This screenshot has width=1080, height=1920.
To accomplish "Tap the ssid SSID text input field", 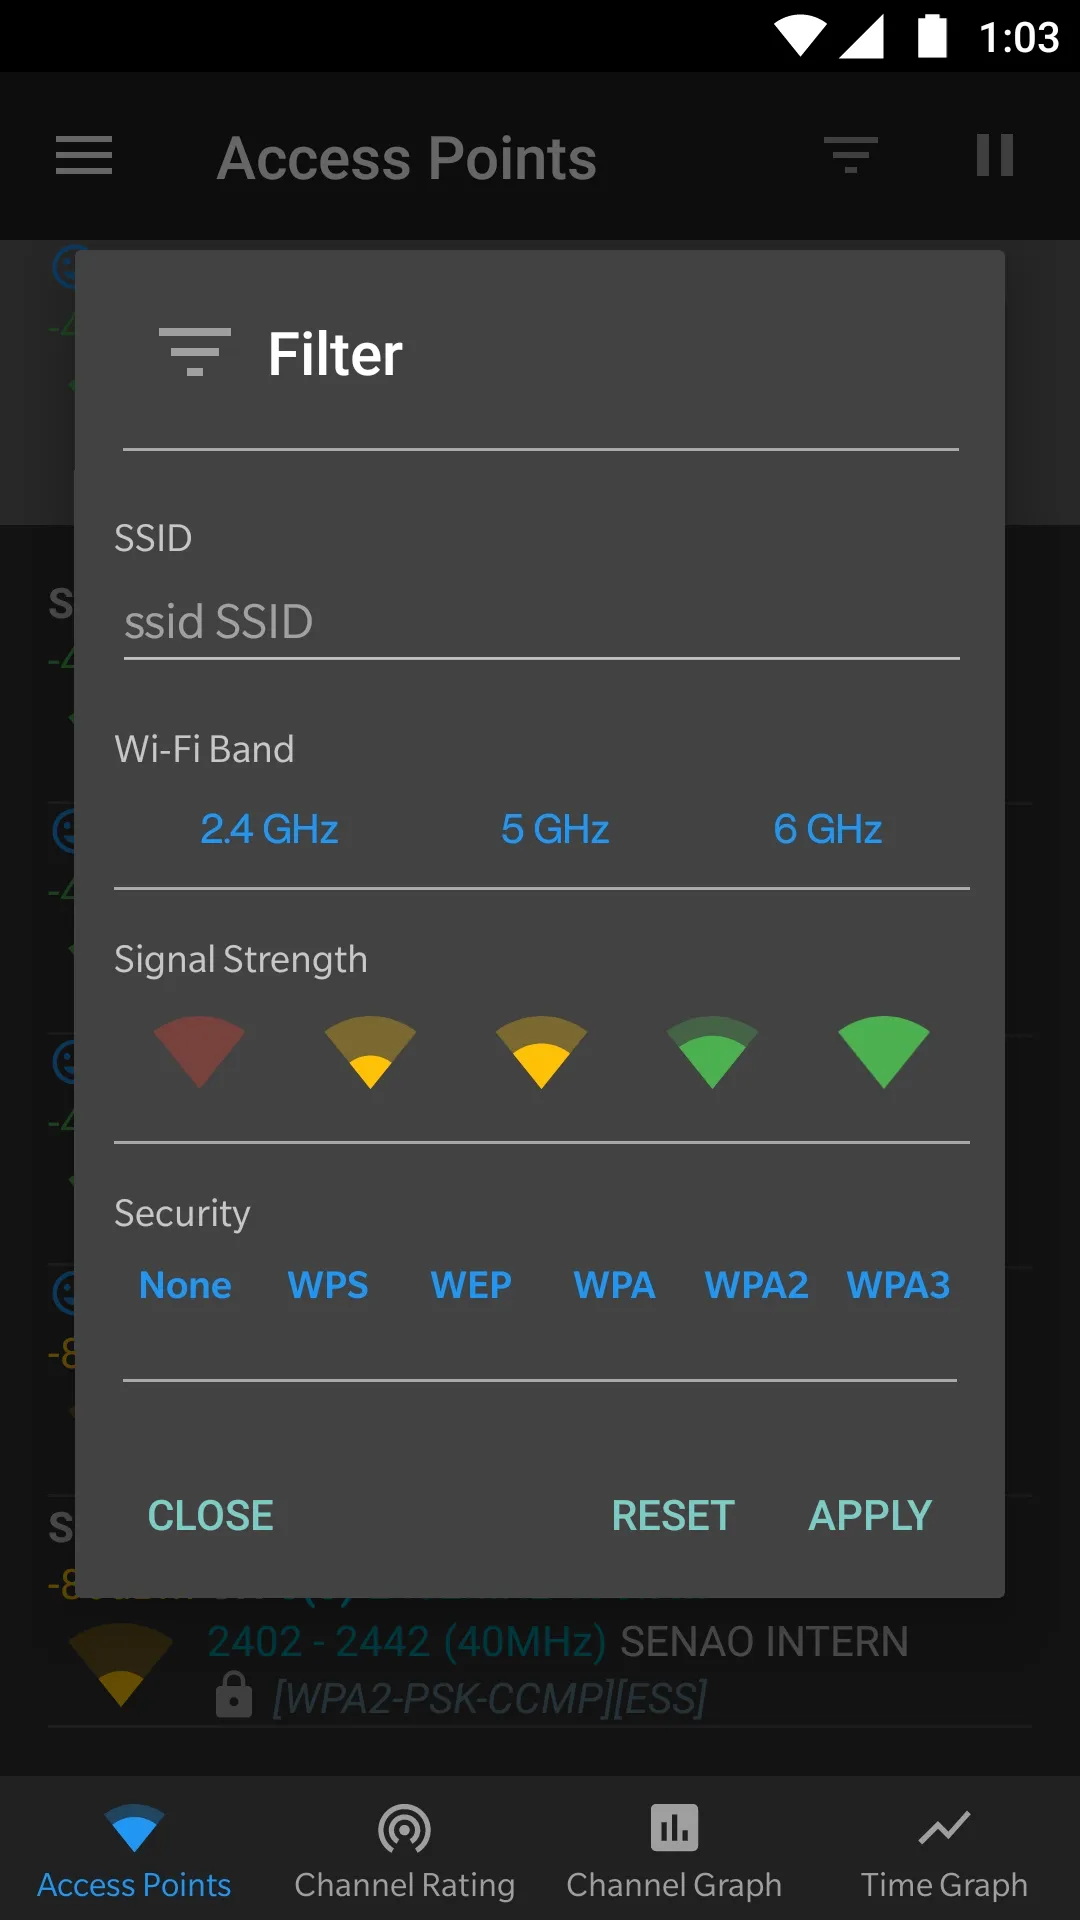I will point(540,621).
